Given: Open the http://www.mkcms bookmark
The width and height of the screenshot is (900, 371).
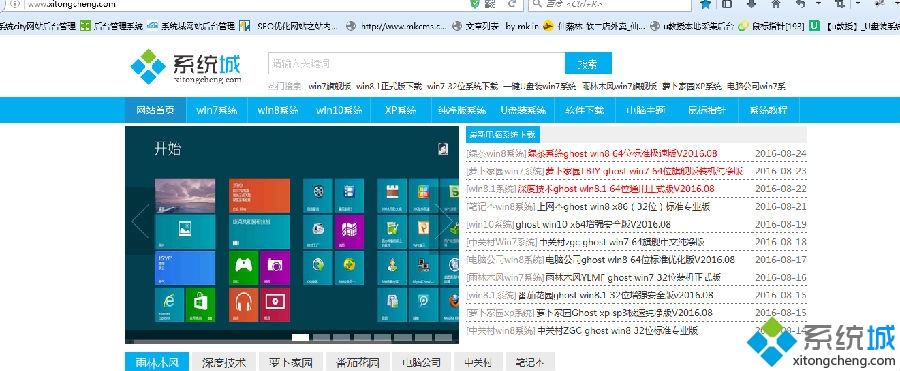Looking at the screenshot, I should [397, 26].
